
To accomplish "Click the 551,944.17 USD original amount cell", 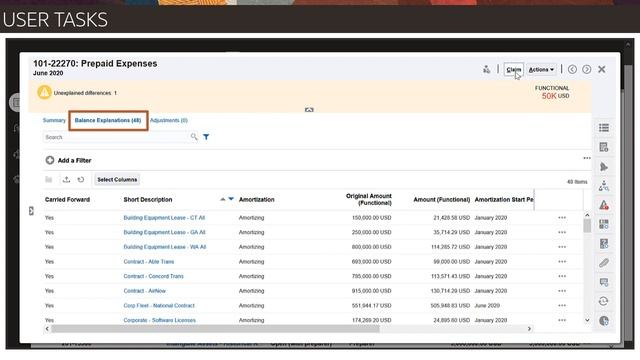I will click(x=371, y=306).
